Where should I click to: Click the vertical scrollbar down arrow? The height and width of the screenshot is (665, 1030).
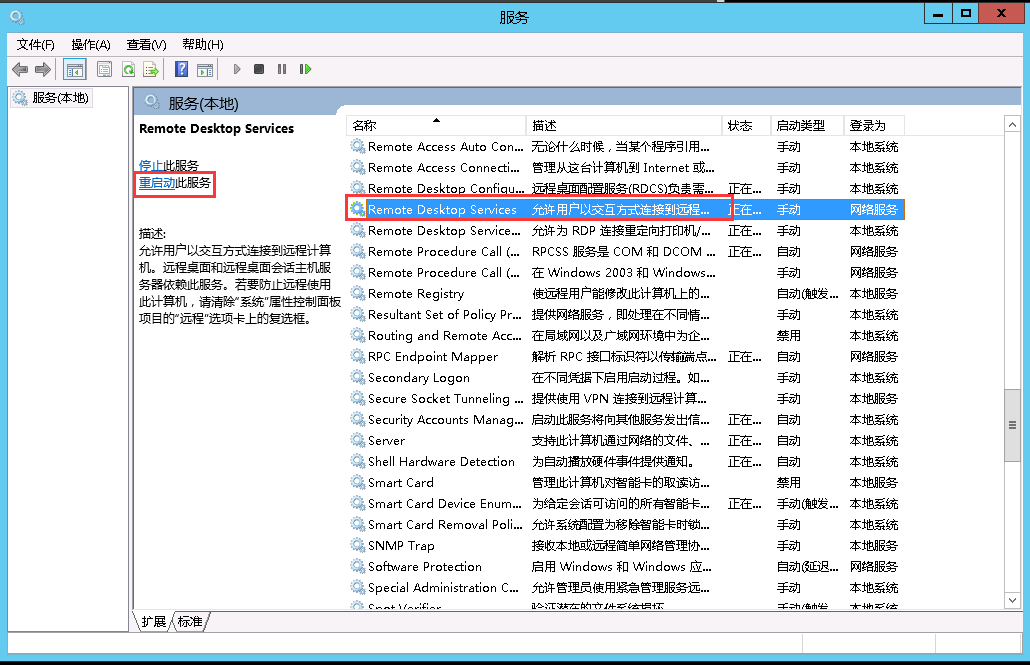(x=1012, y=599)
